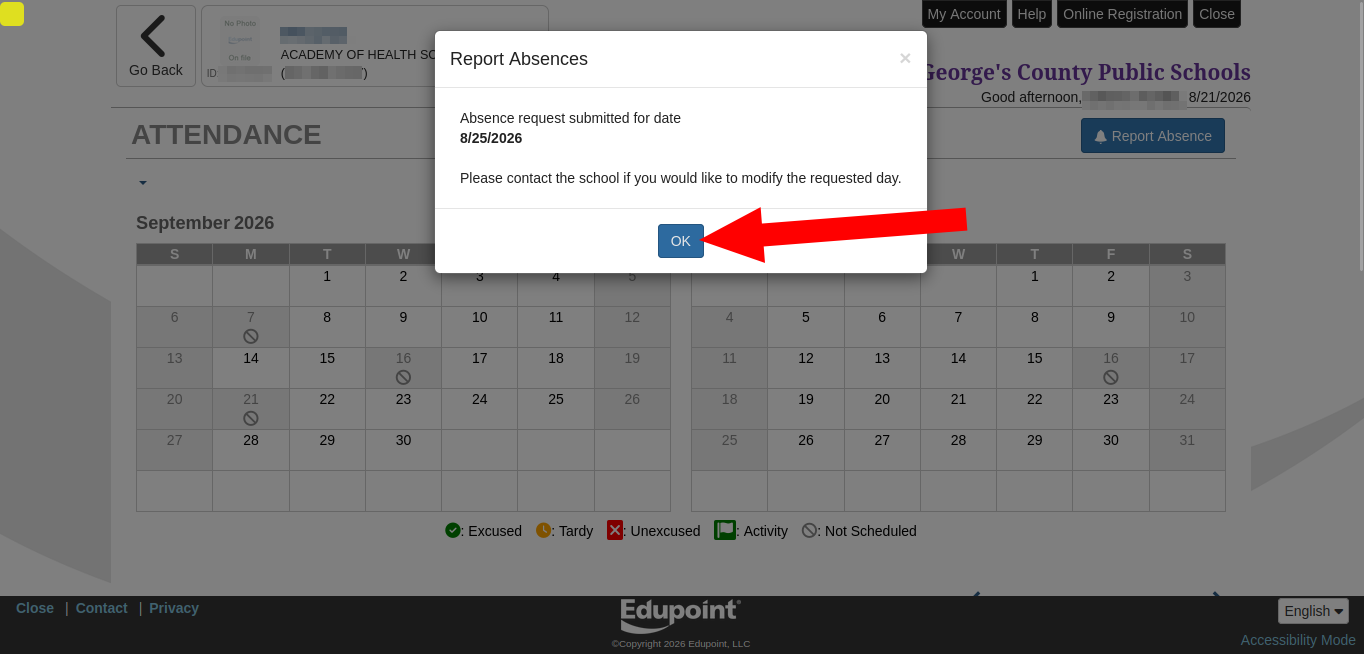The width and height of the screenshot is (1364, 654).
Task: Click the Excused green checkmark legend icon
Action: pyautogui.click(x=453, y=530)
